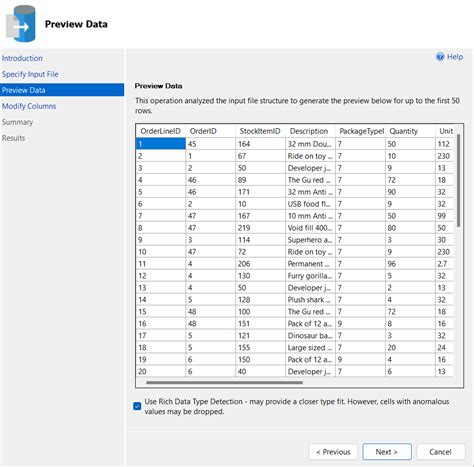Click the StockItemID column header
This screenshot has height=467, width=474.
[260, 131]
